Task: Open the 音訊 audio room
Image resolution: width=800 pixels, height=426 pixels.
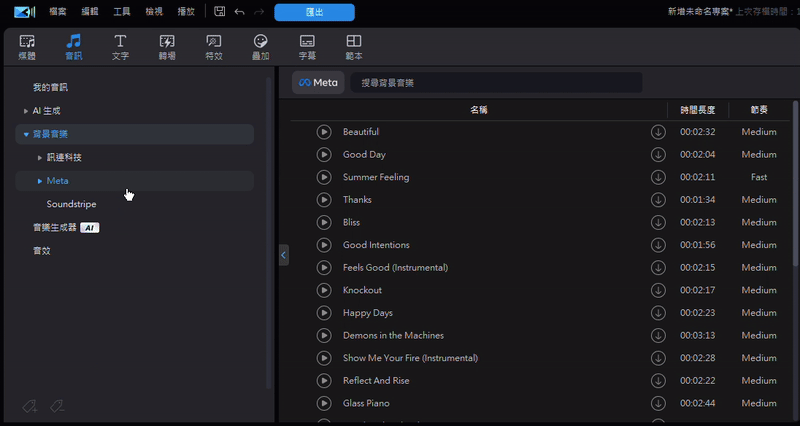Action: tap(73, 47)
